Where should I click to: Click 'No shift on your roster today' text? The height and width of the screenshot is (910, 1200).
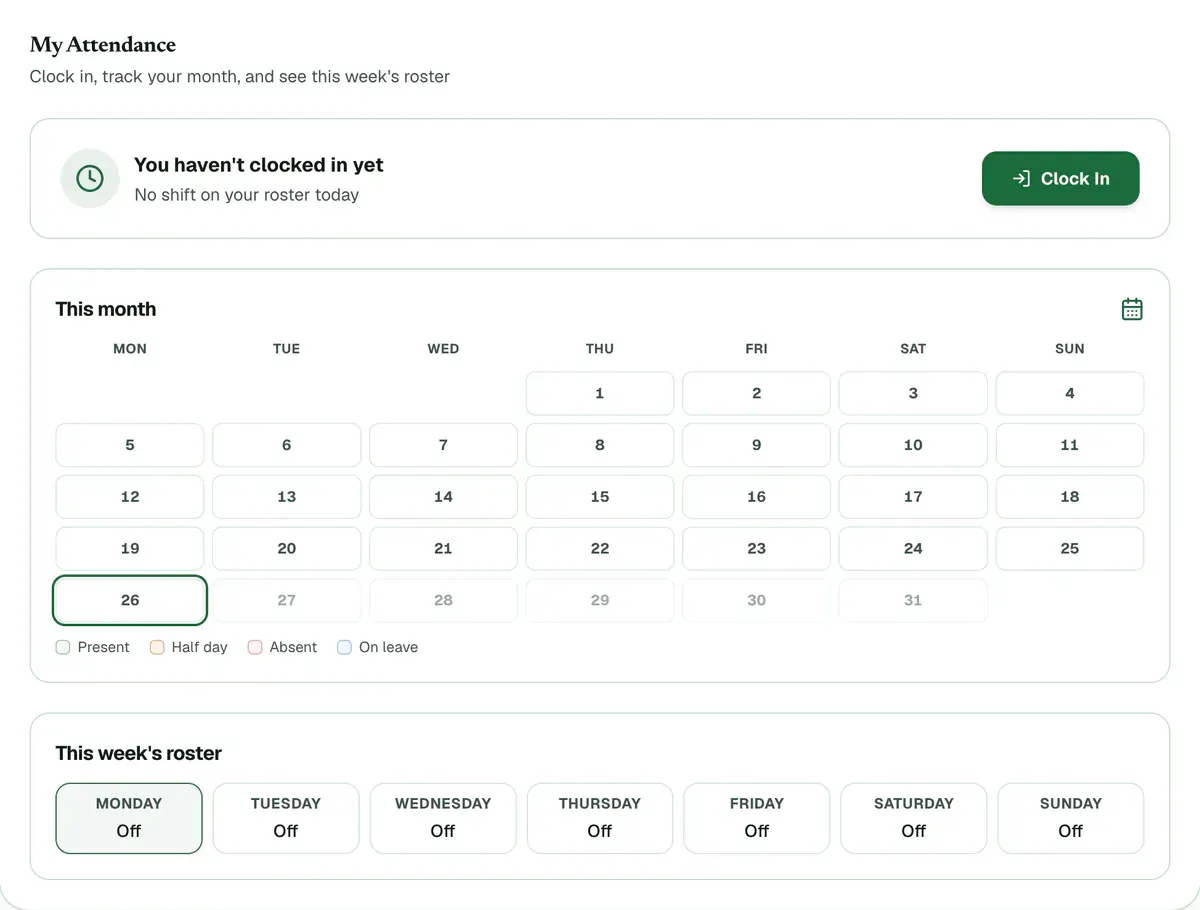click(x=247, y=195)
